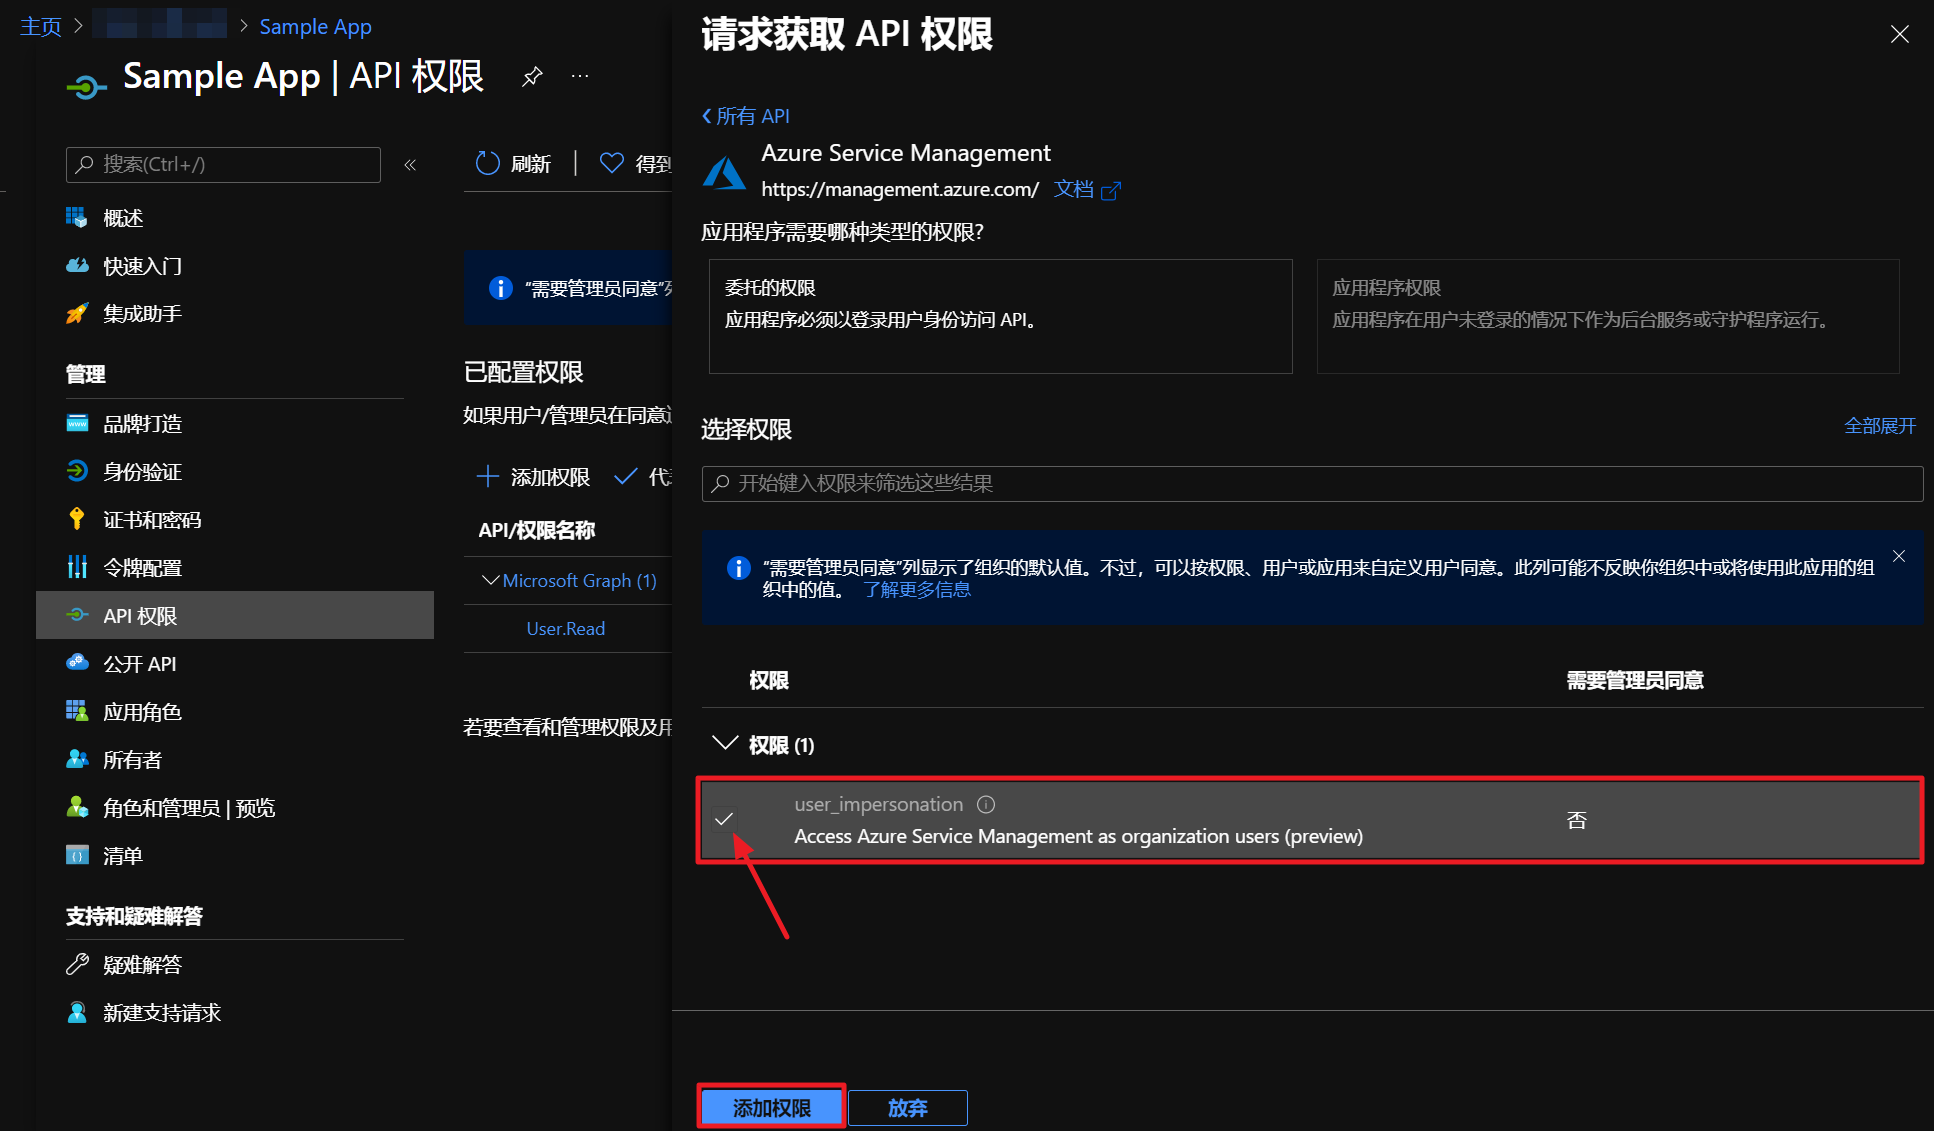
Task: Click the permission filter search box
Action: (x=1312, y=484)
